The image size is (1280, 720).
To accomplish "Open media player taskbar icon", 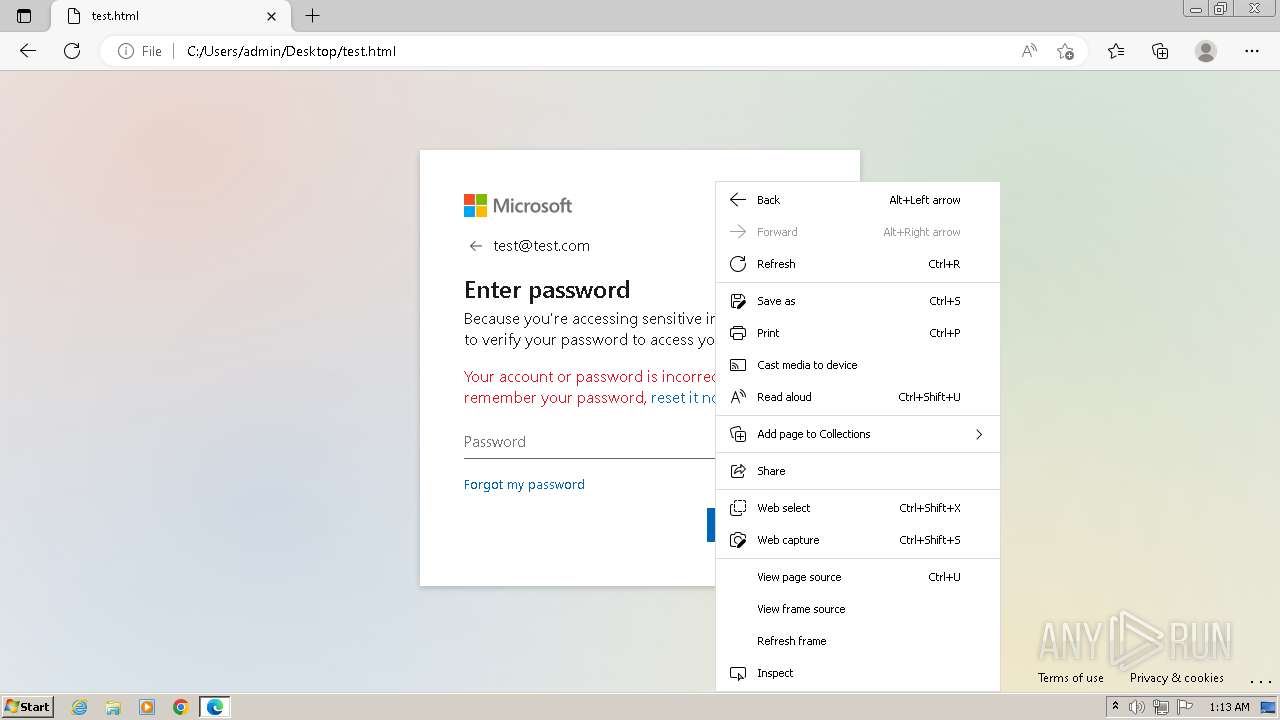I will tap(147, 707).
